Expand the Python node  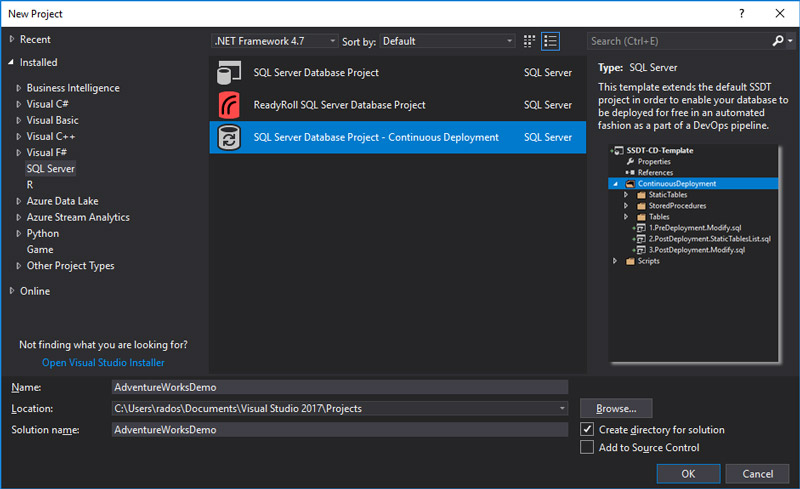pyautogui.click(x=19, y=233)
